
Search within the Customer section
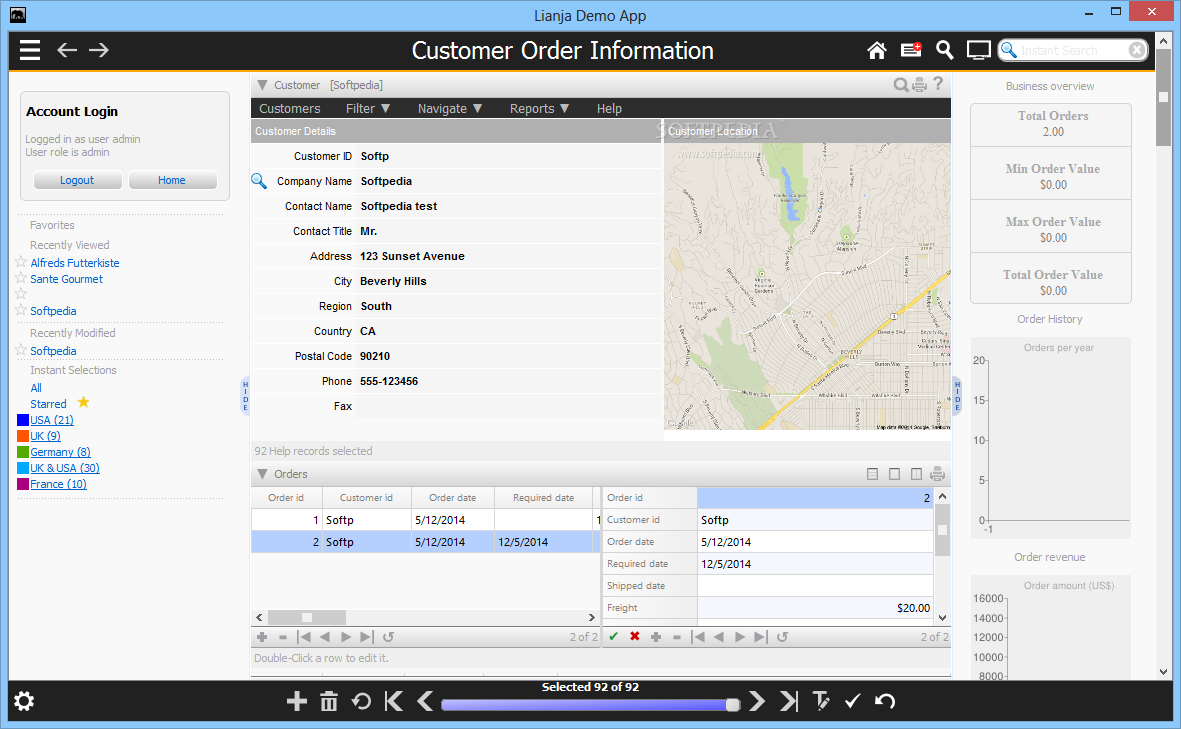[901, 84]
